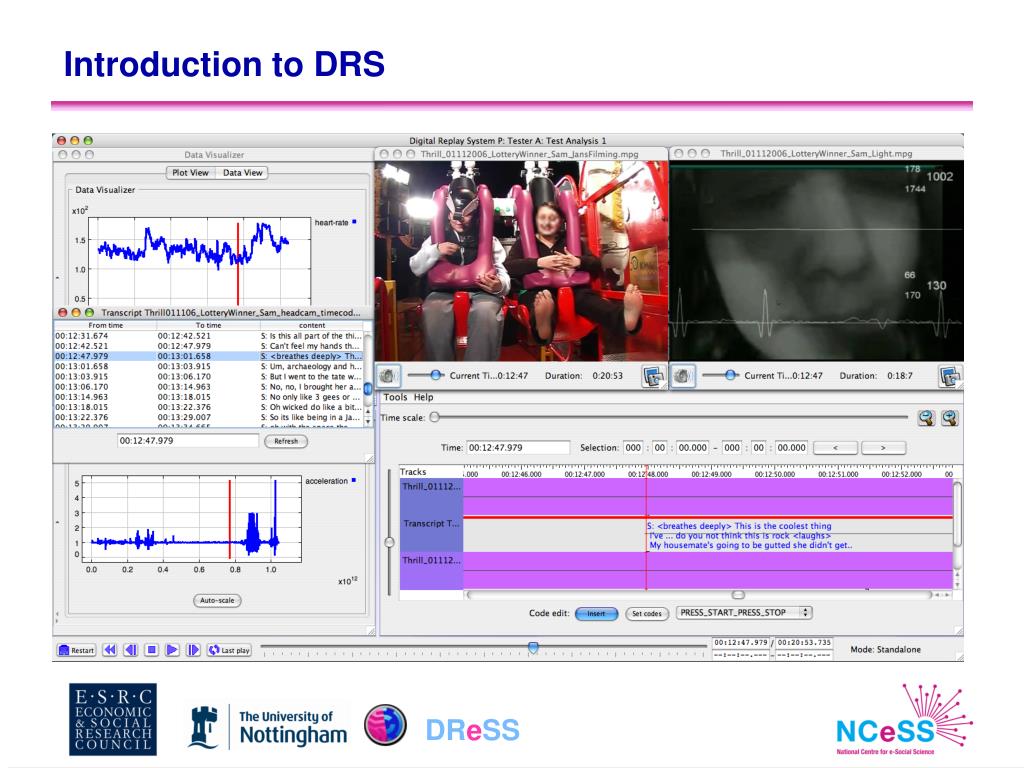Click the speaker icon in the JansFilming video window
1024x768 pixels.
tap(389, 376)
